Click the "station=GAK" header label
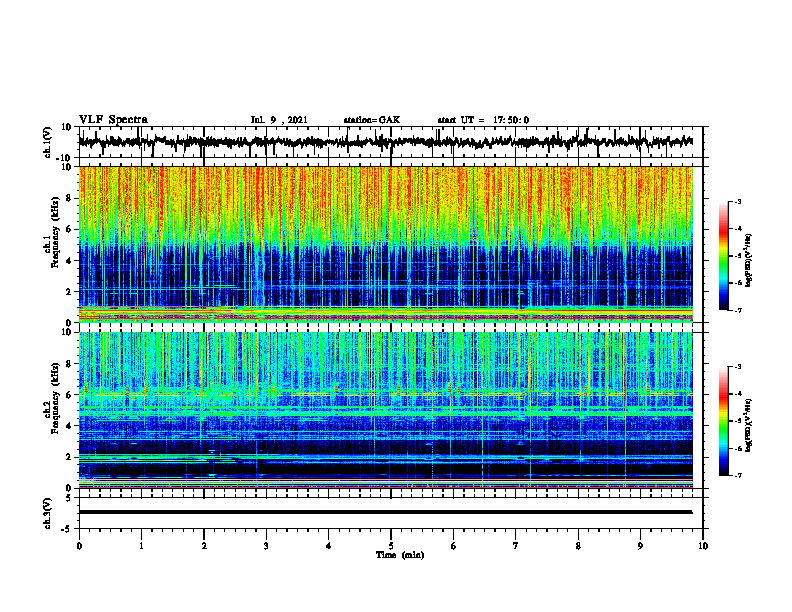 pyautogui.click(x=372, y=120)
